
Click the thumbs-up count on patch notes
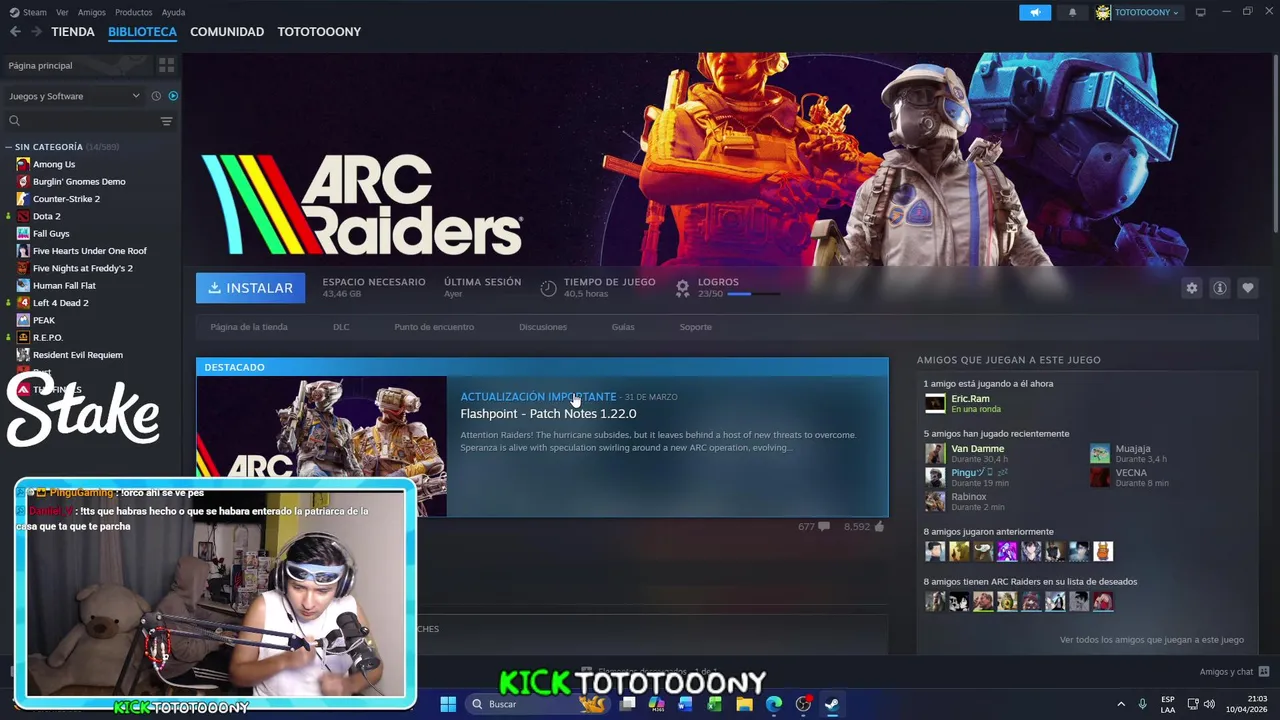[864, 526]
